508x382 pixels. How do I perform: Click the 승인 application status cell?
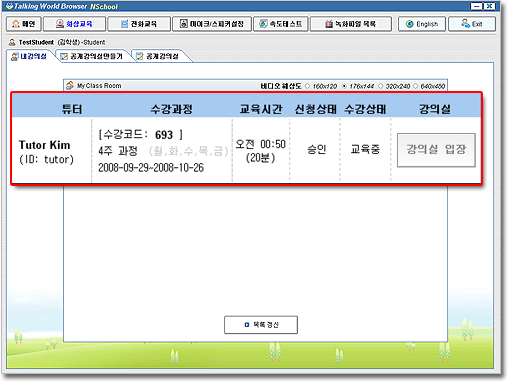316,149
